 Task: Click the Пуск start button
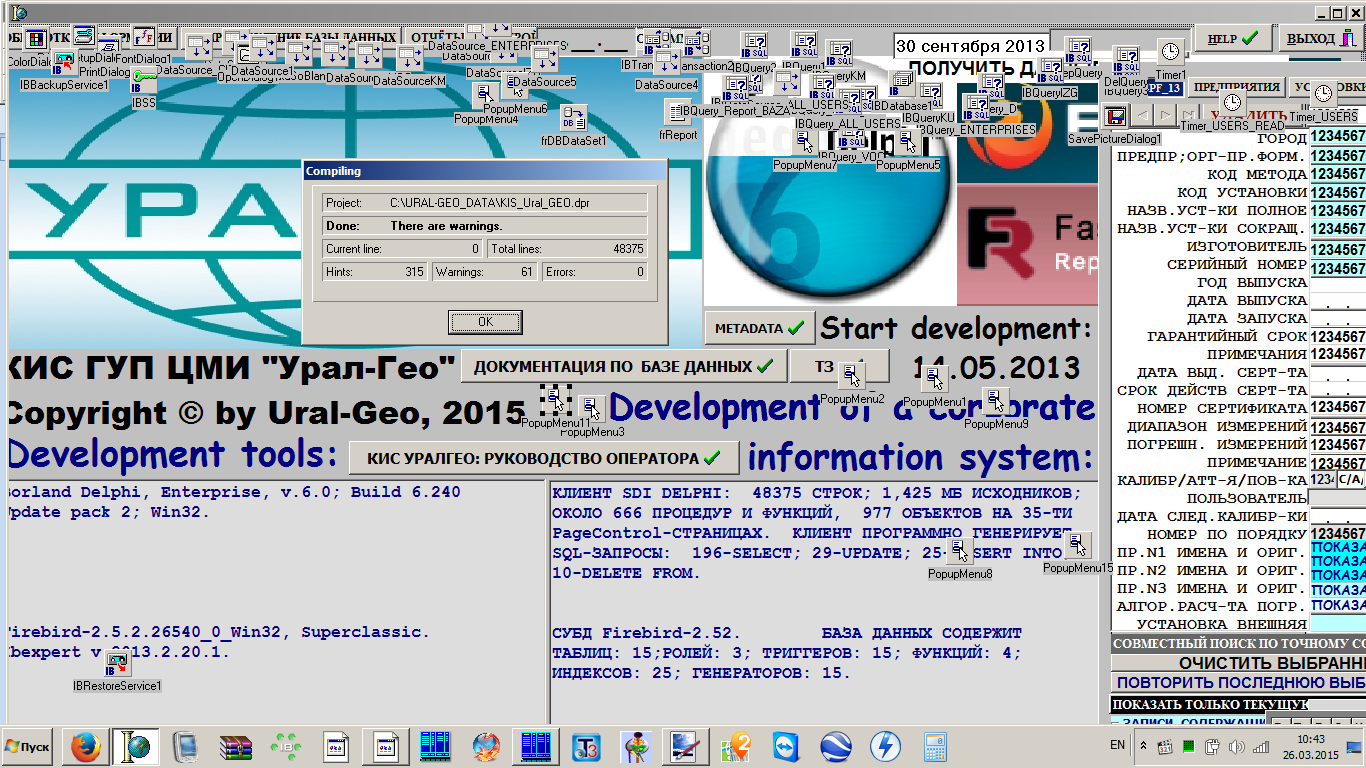point(29,747)
